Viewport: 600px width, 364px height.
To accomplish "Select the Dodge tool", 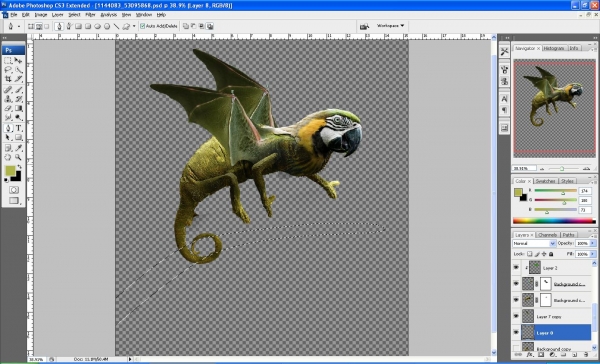I will (18, 118).
